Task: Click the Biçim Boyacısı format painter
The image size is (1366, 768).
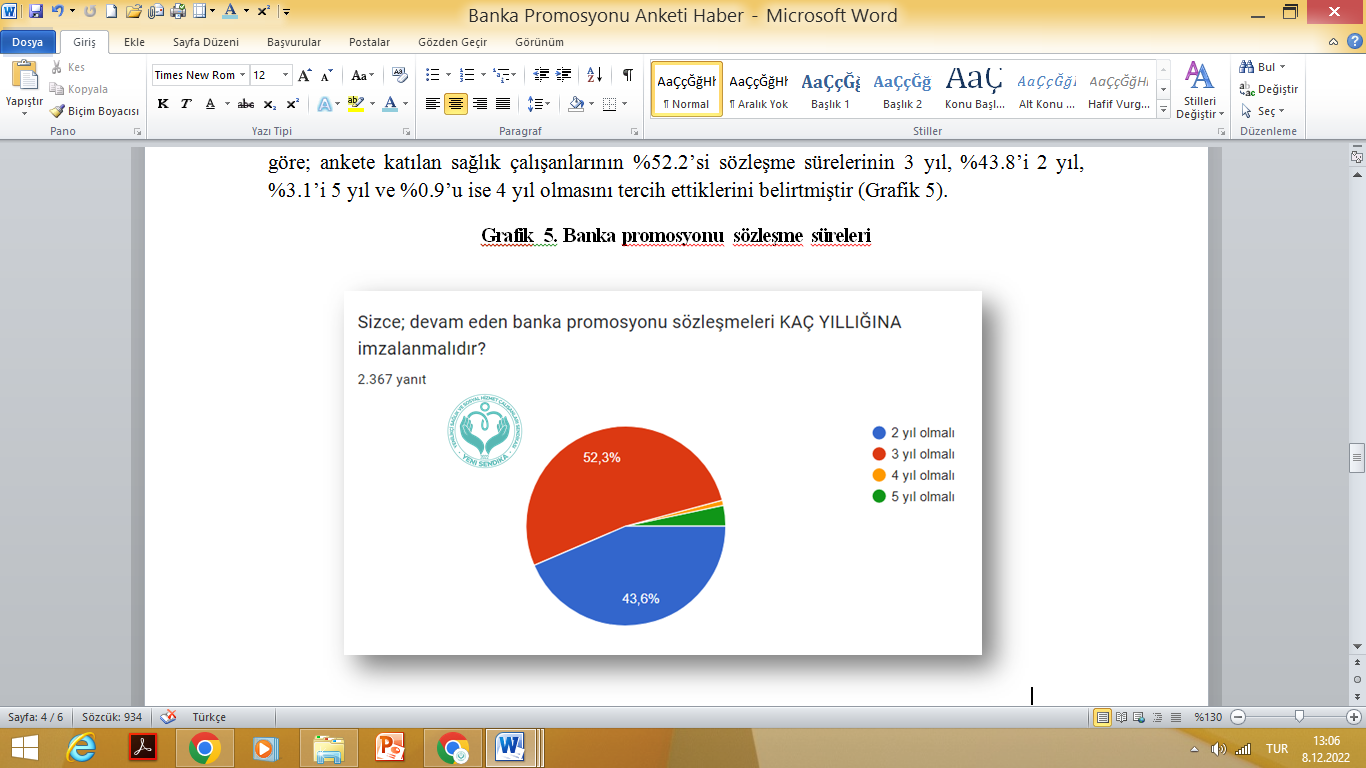Action: [x=95, y=111]
